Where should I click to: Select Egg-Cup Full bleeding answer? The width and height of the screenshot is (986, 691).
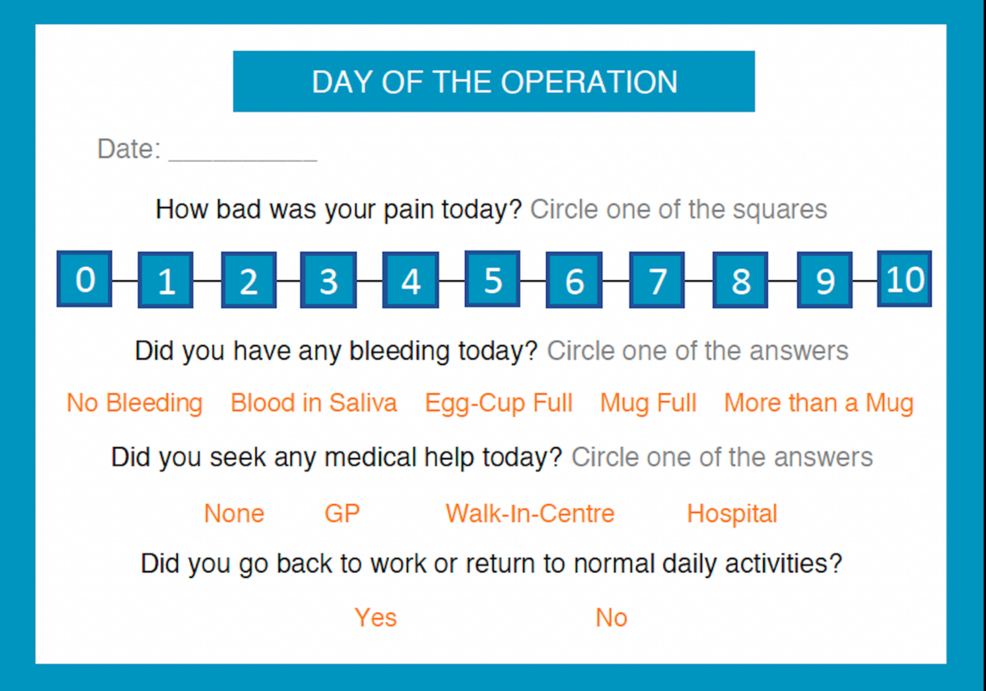[499, 404]
